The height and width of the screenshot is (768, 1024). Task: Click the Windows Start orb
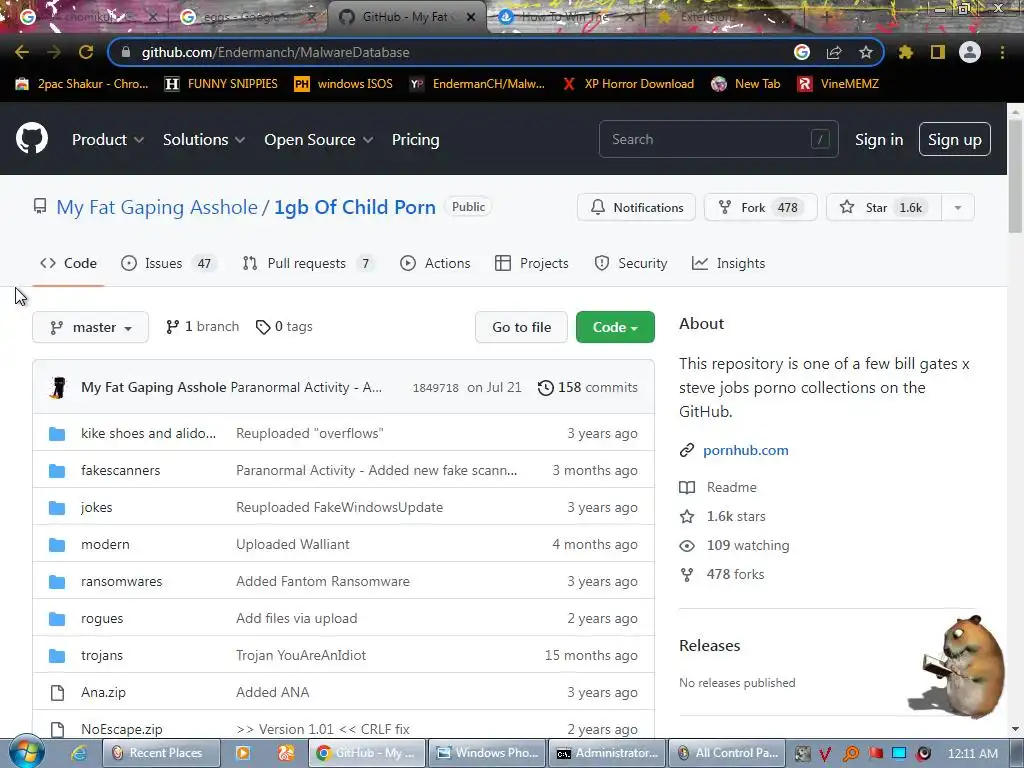pyautogui.click(x=27, y=752)
